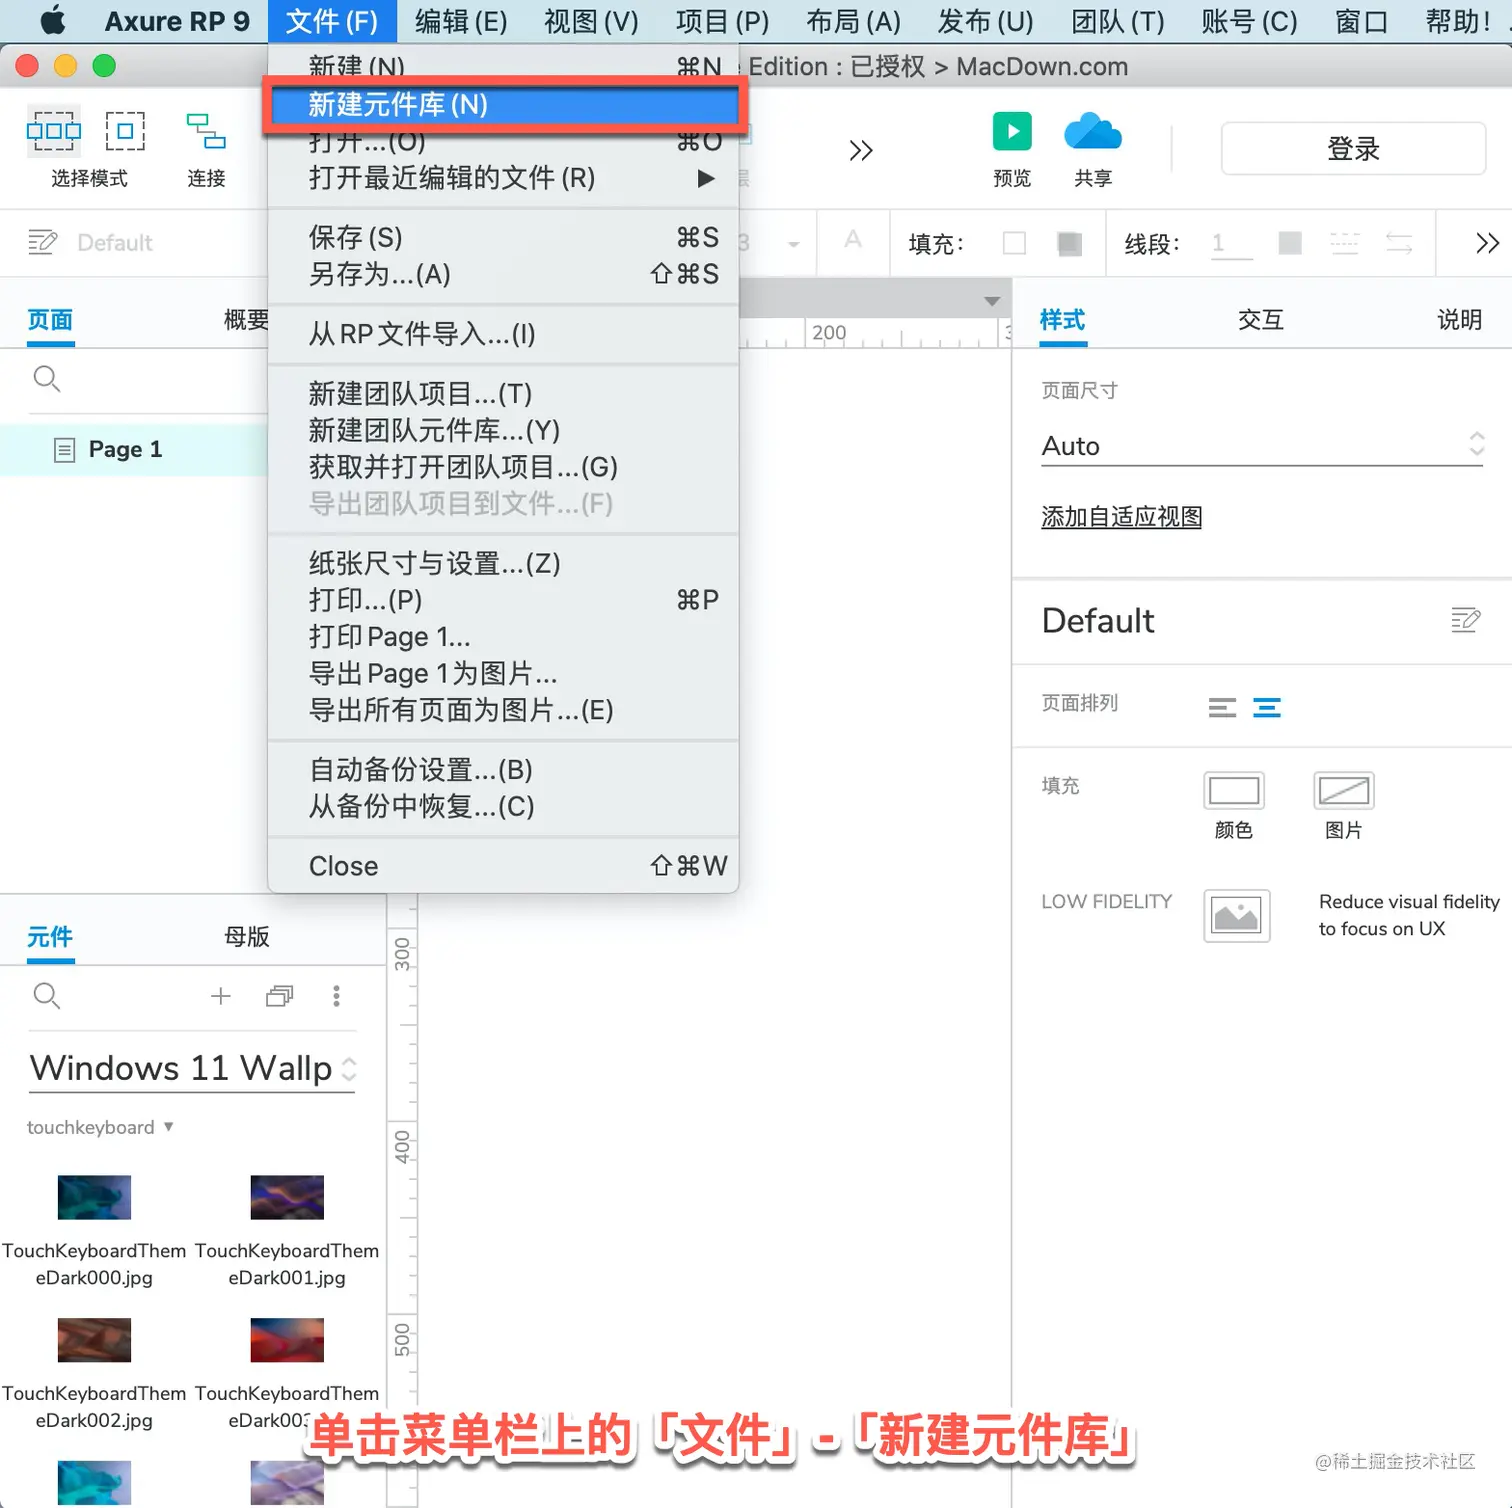
Task: Open widget library options menu
Action: pyautogui.click(x=336, y=996)
